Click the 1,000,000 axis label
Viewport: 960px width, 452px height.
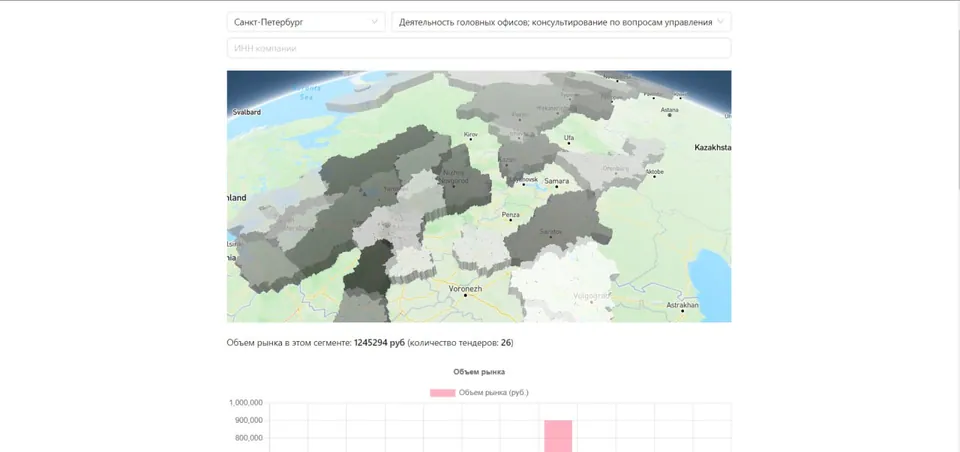246,402
